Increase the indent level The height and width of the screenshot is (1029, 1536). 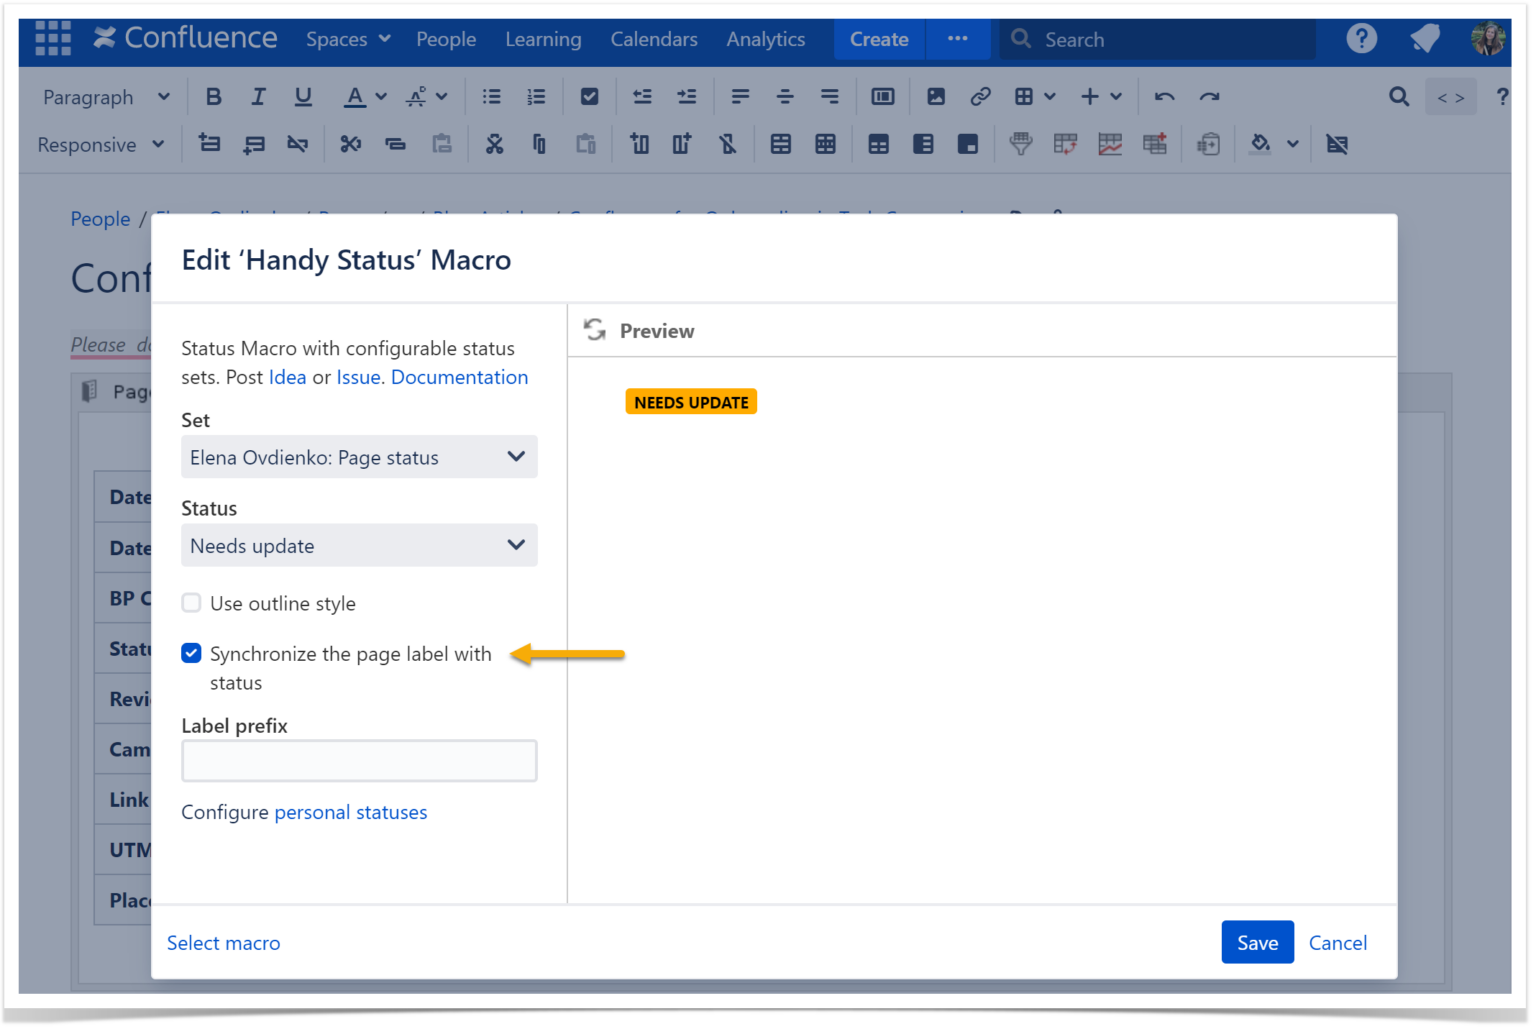point(687,96)
